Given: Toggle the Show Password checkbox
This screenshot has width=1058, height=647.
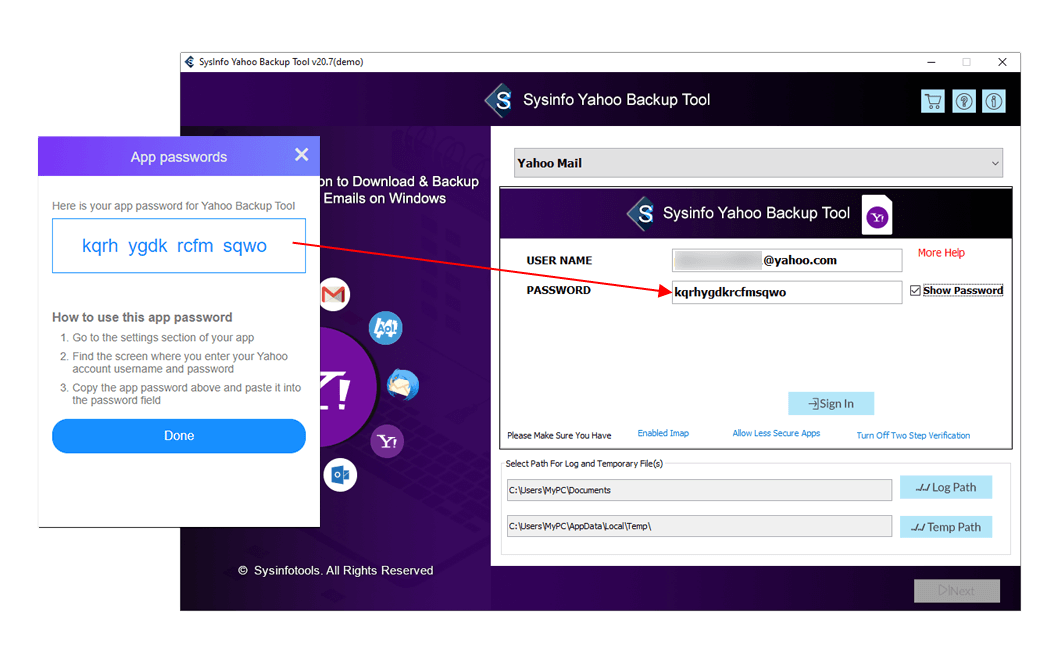Looking at the screenshot, I should (x=915, y=291).
